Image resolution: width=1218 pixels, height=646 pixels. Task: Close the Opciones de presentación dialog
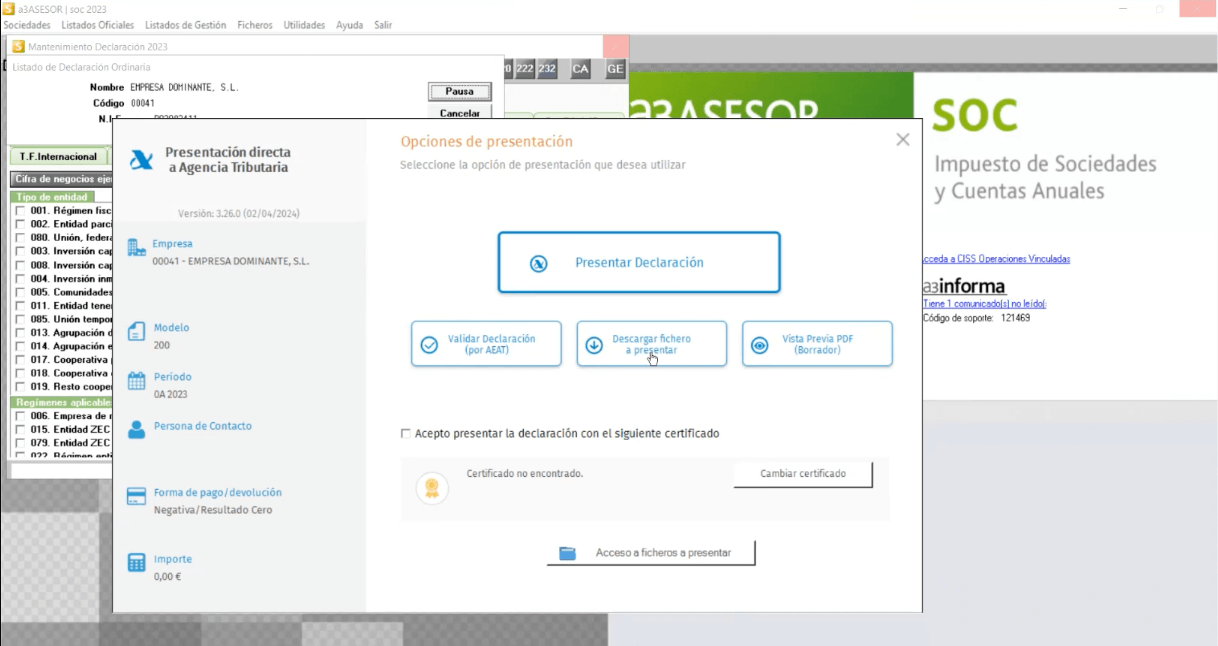point(903,140)
